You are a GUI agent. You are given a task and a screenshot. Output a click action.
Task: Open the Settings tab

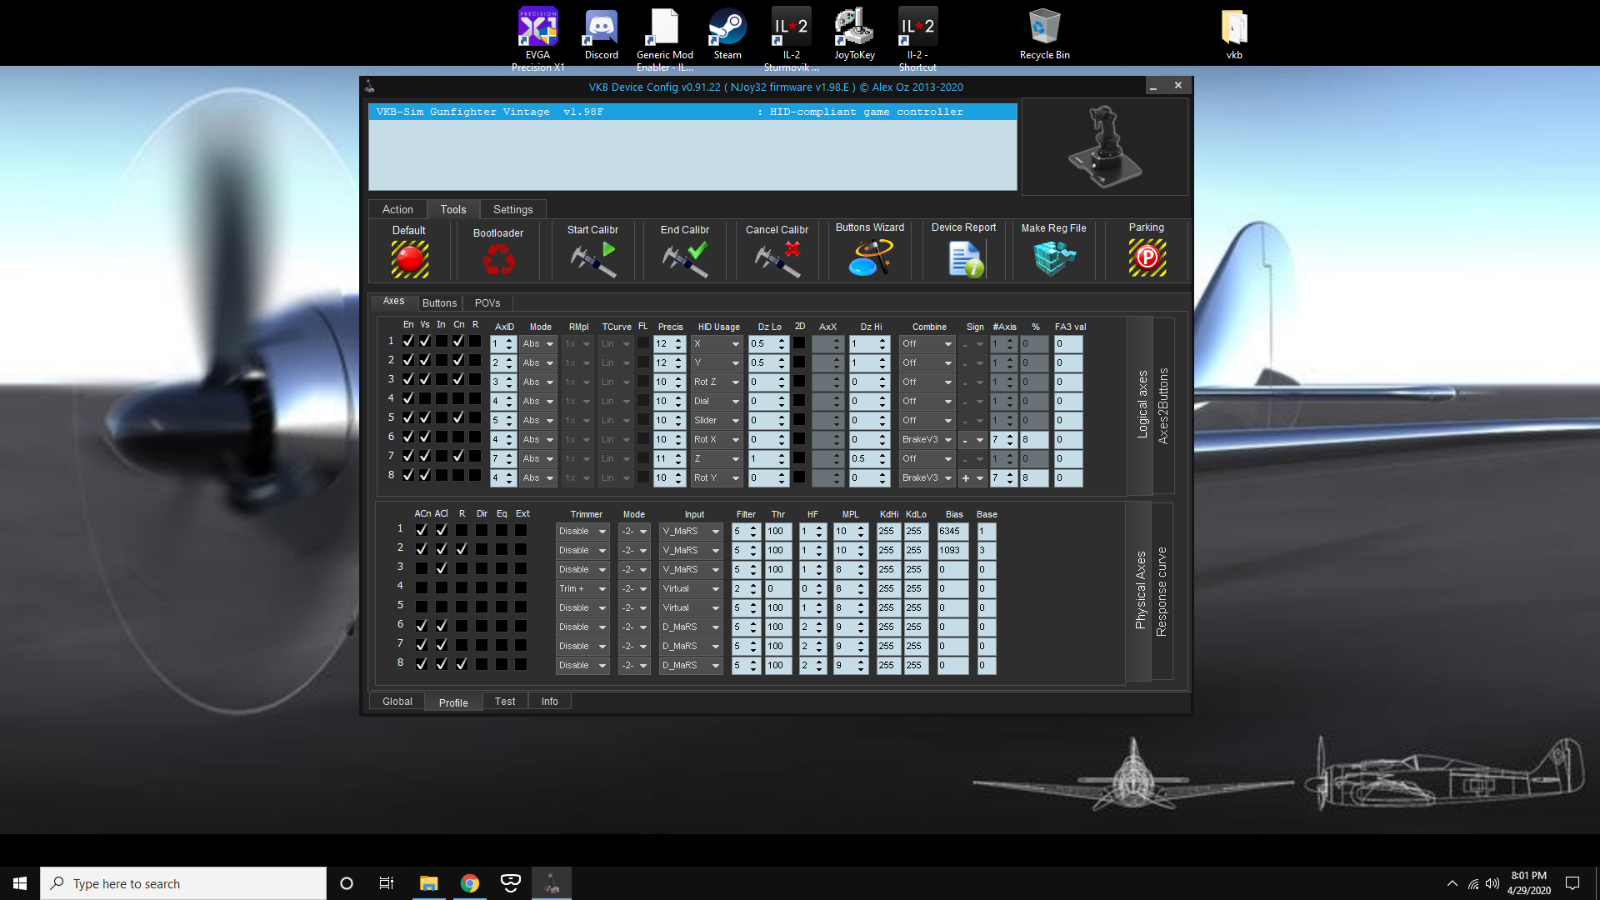(x=512, y=210)
